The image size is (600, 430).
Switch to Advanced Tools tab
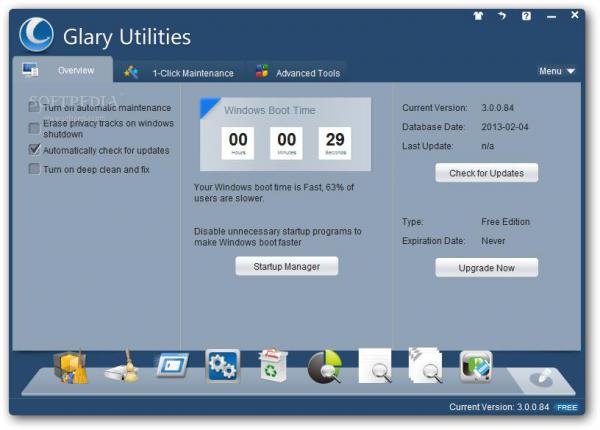point(297,72)
